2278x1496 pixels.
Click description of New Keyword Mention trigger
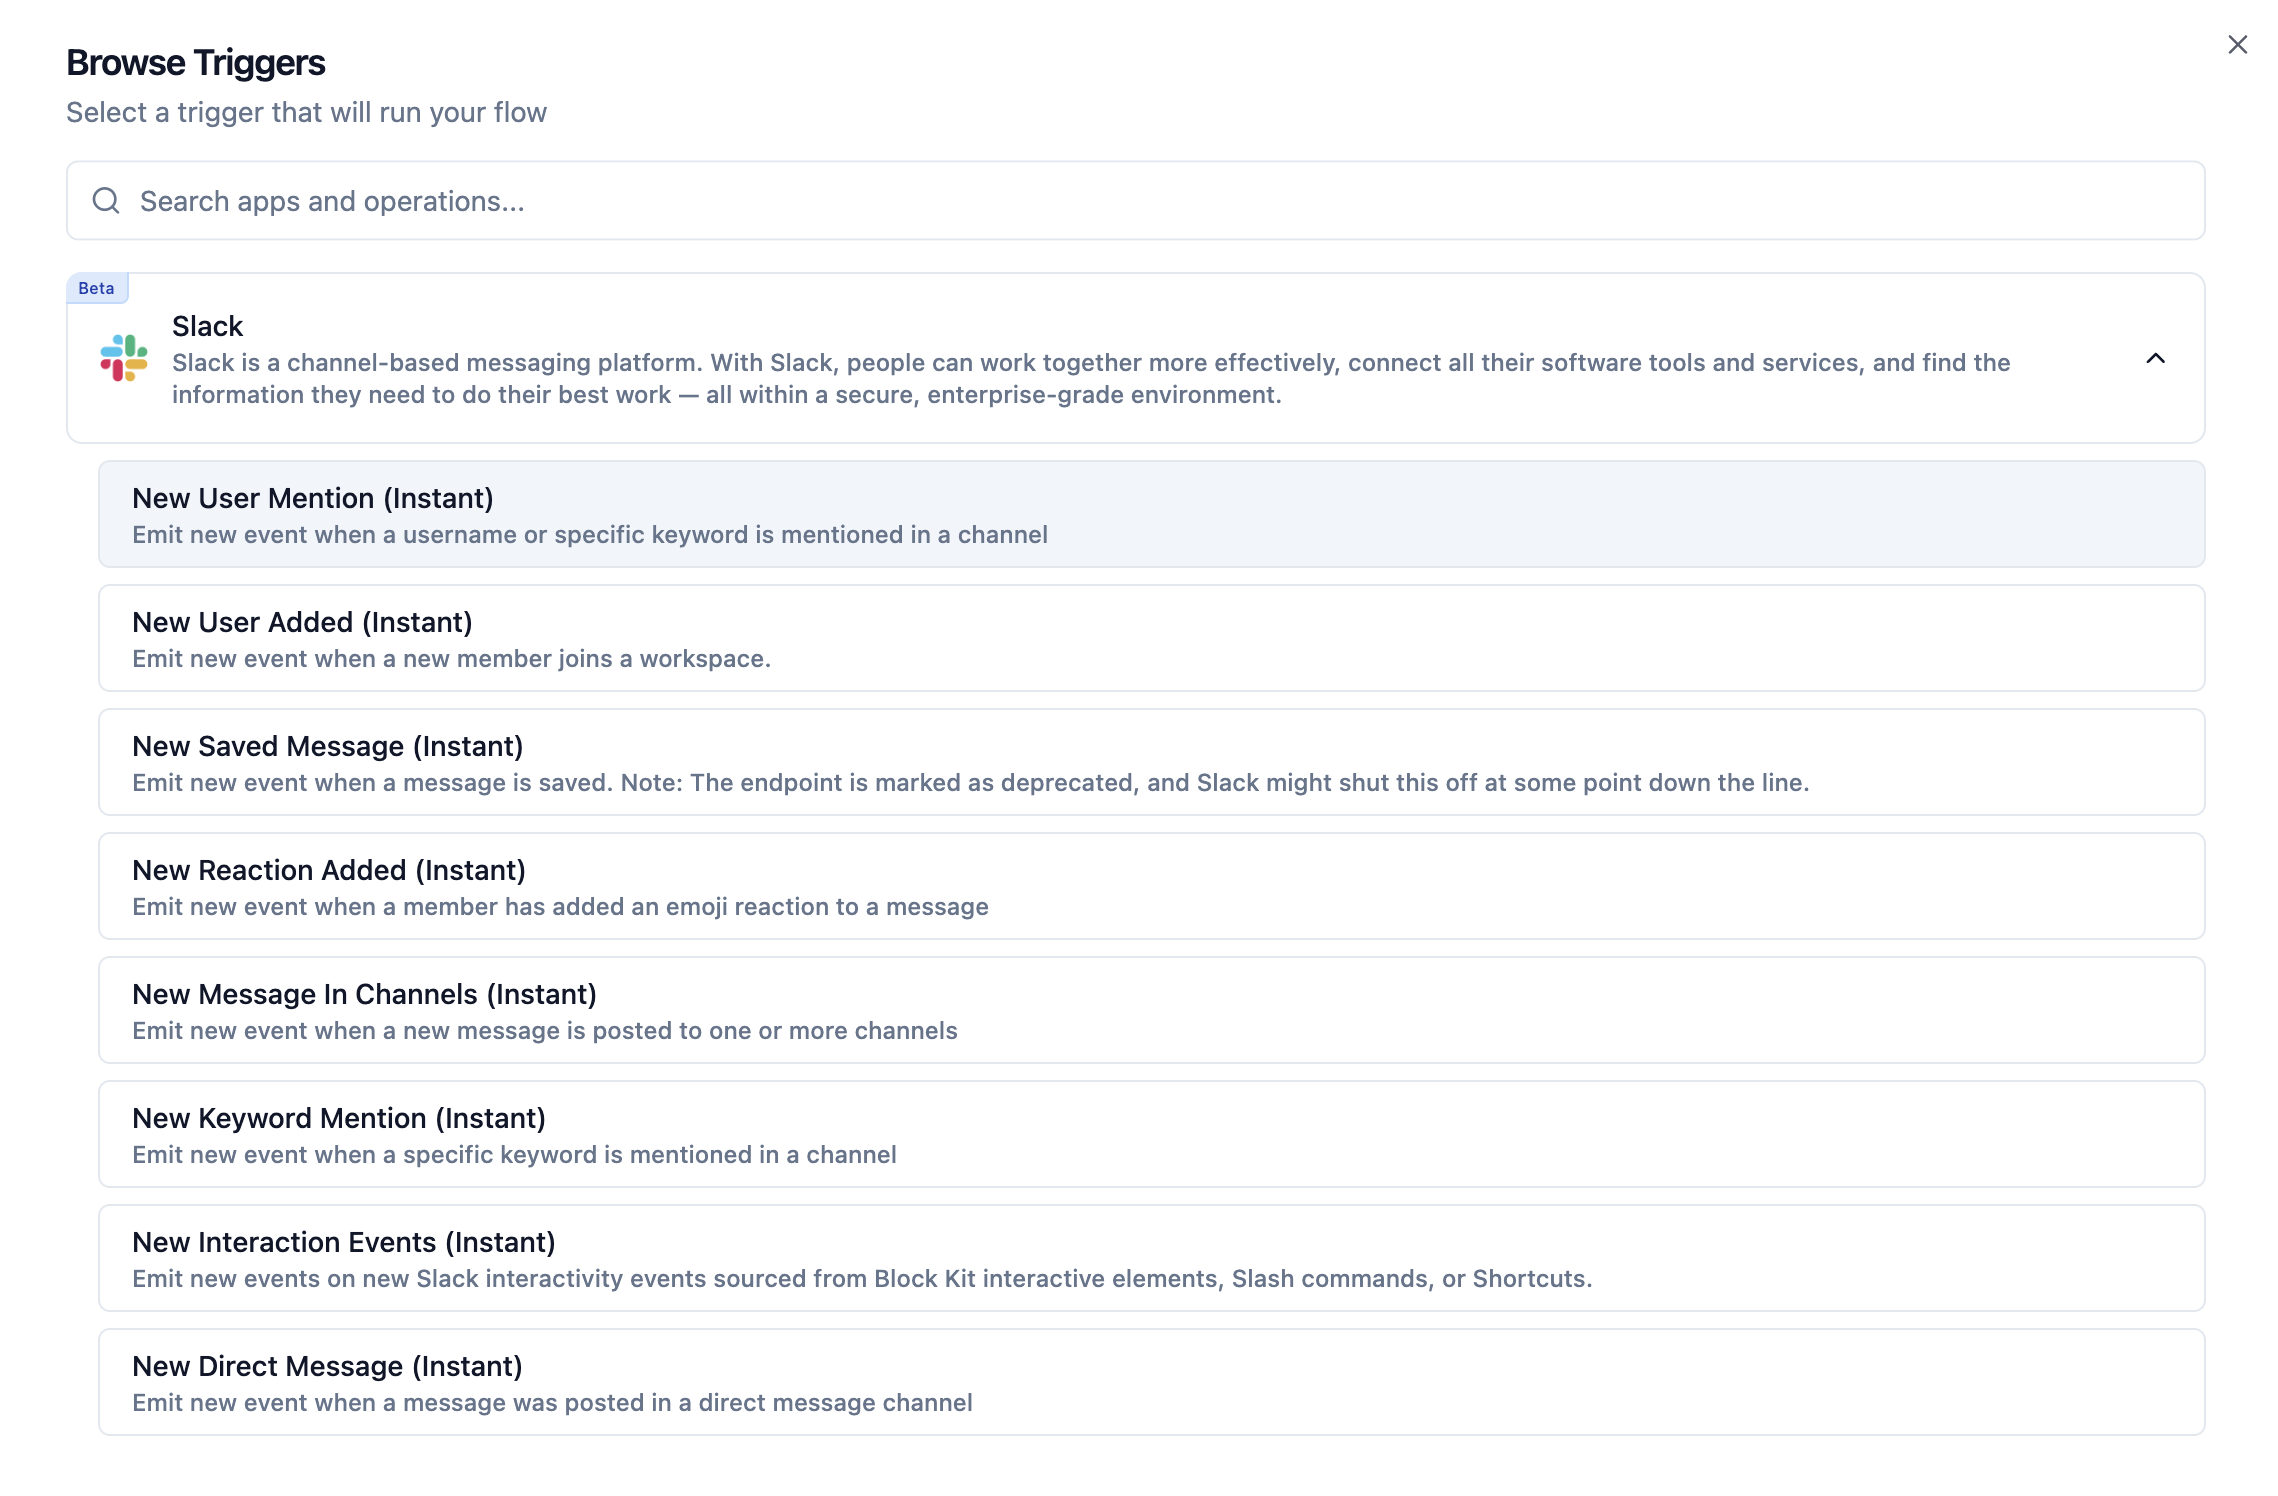(514, 1155)
